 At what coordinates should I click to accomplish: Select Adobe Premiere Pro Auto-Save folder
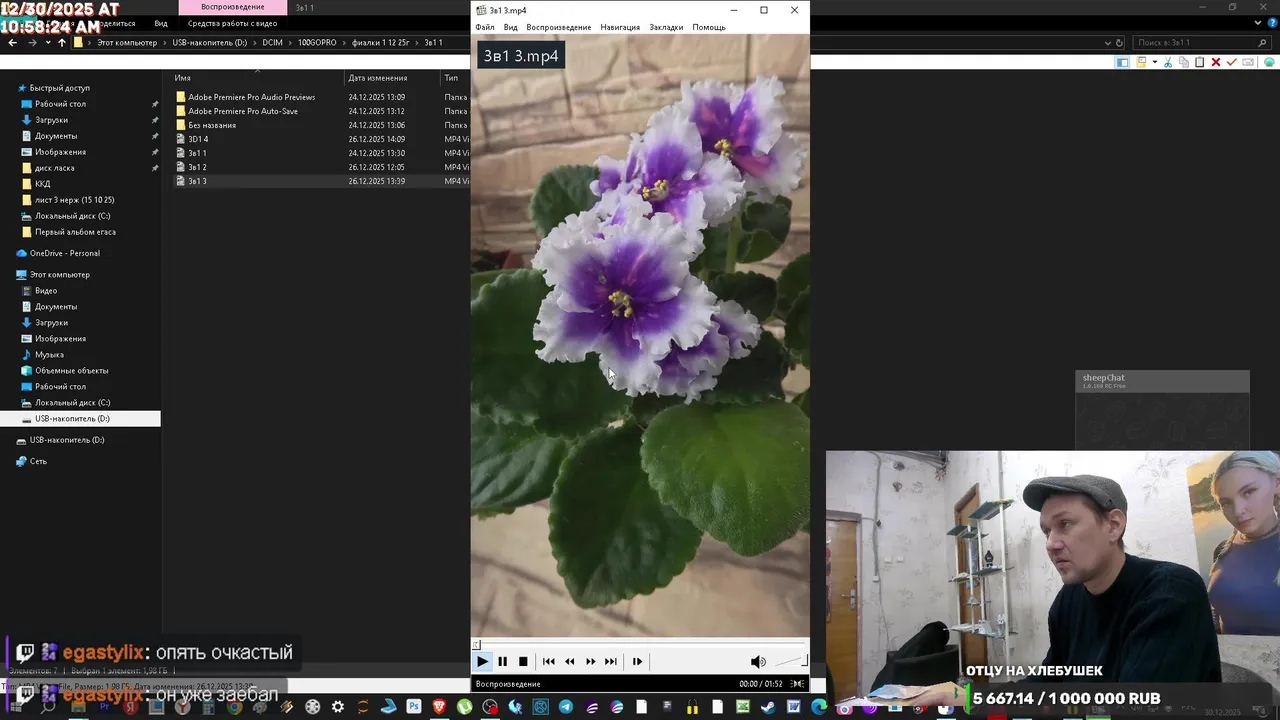coord(242,111)
